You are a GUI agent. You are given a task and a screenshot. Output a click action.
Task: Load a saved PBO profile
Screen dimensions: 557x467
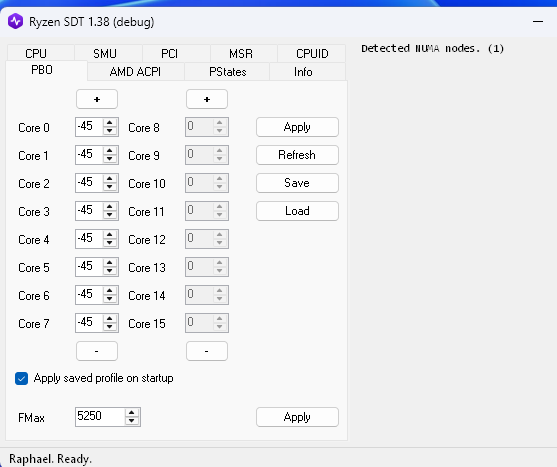pos(297,211)
